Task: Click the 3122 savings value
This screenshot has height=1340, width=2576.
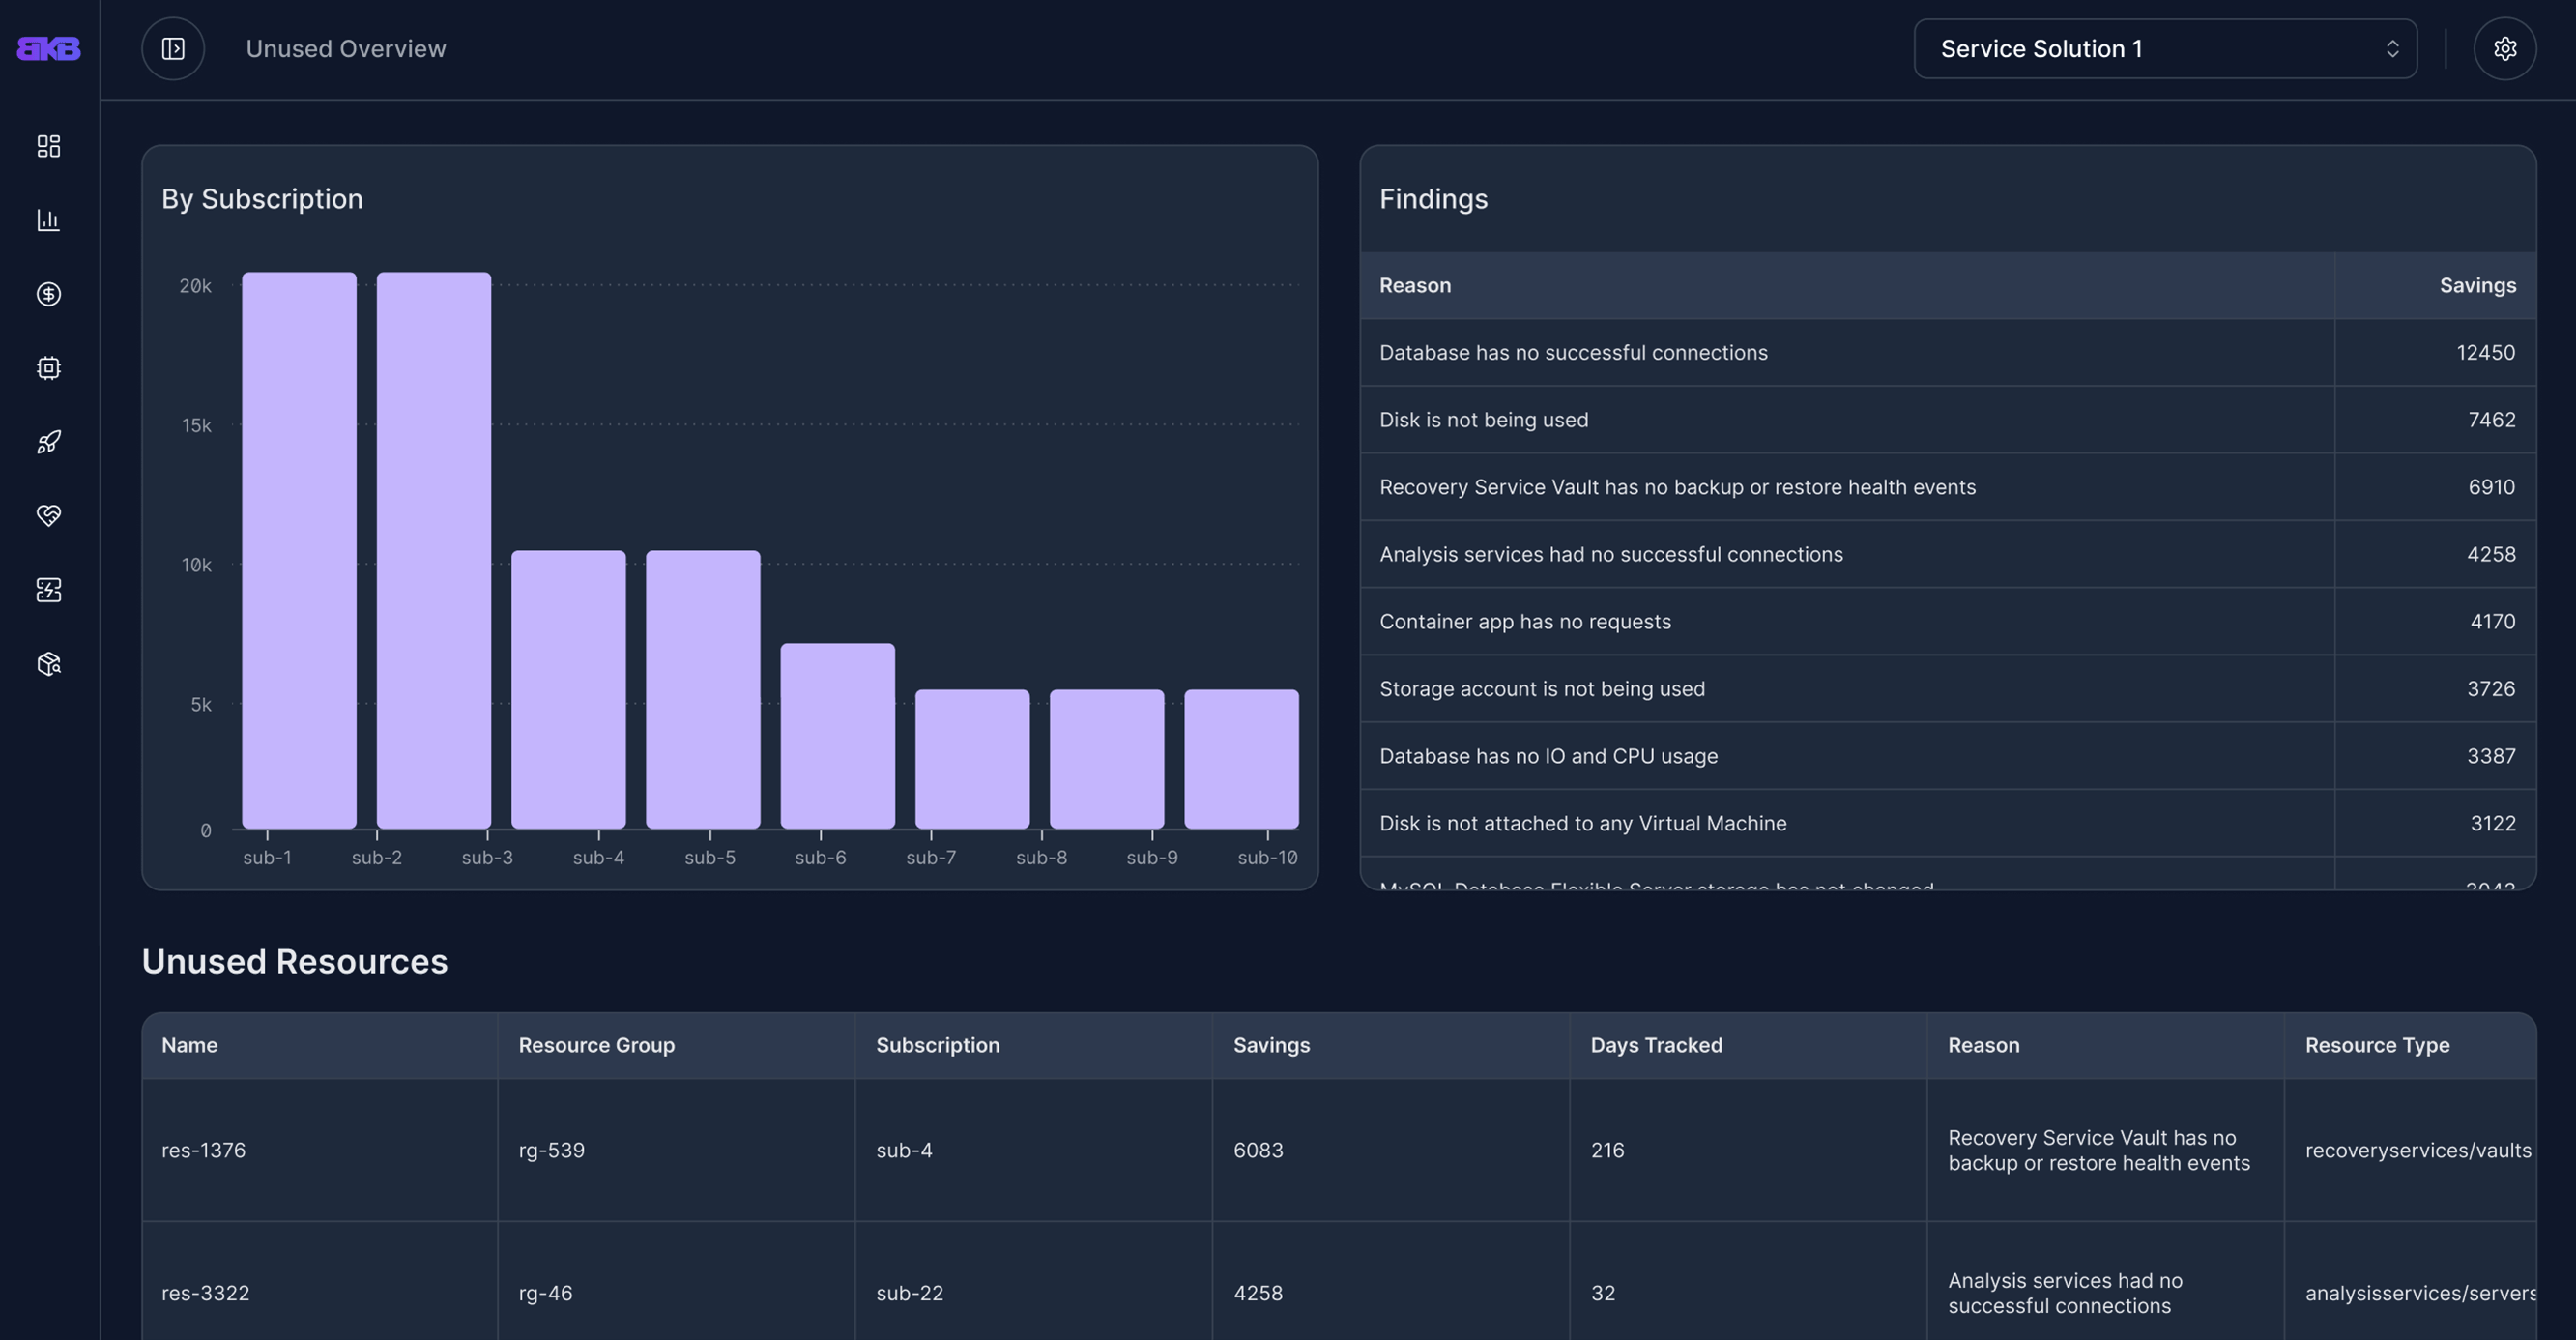Action: (2492, 822)
